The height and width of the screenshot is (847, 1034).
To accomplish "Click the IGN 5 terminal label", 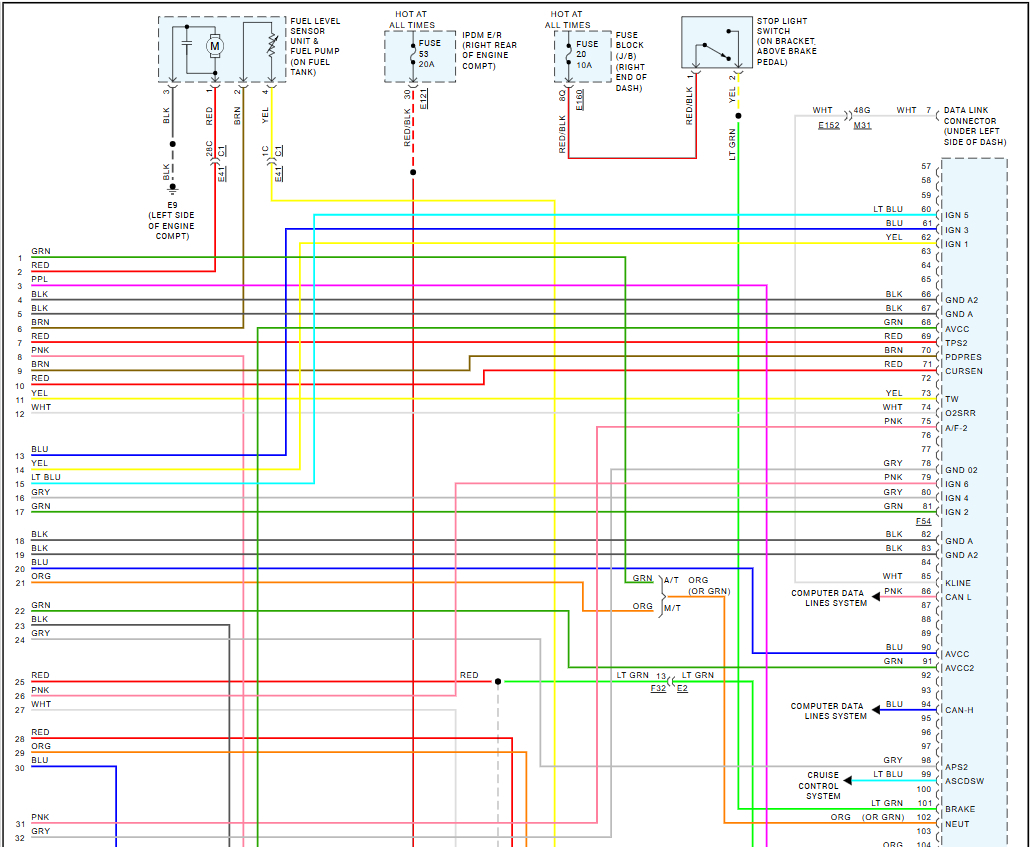I will 957,215.
